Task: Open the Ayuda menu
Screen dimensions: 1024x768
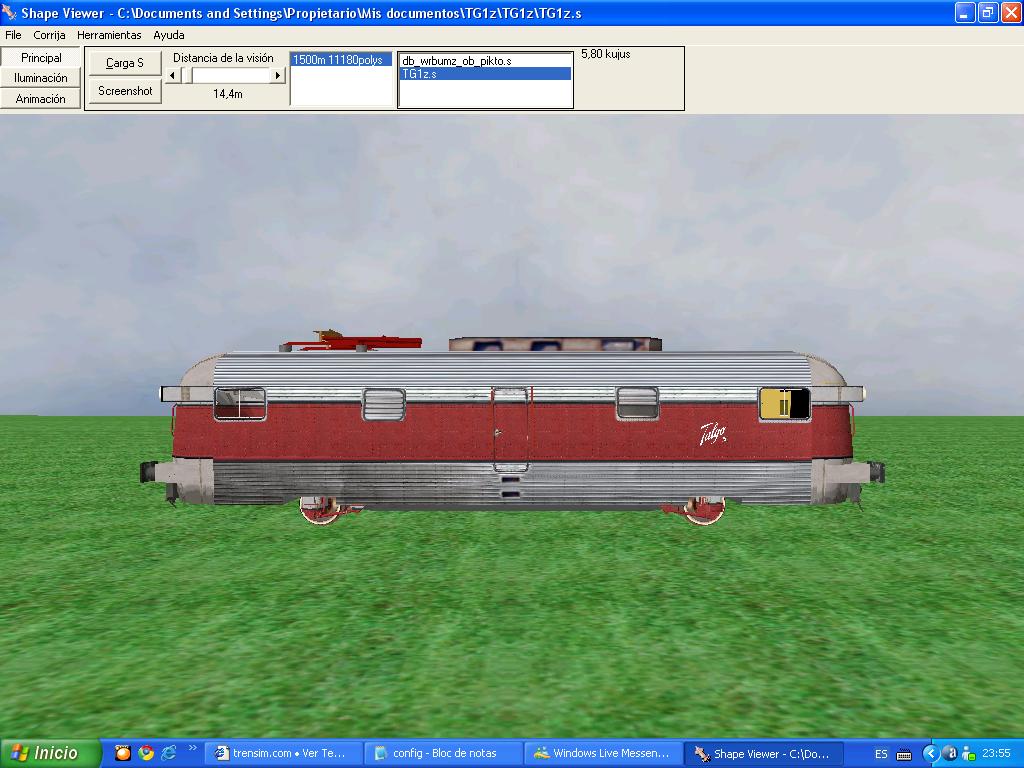Action: click(x=169, y=35)
